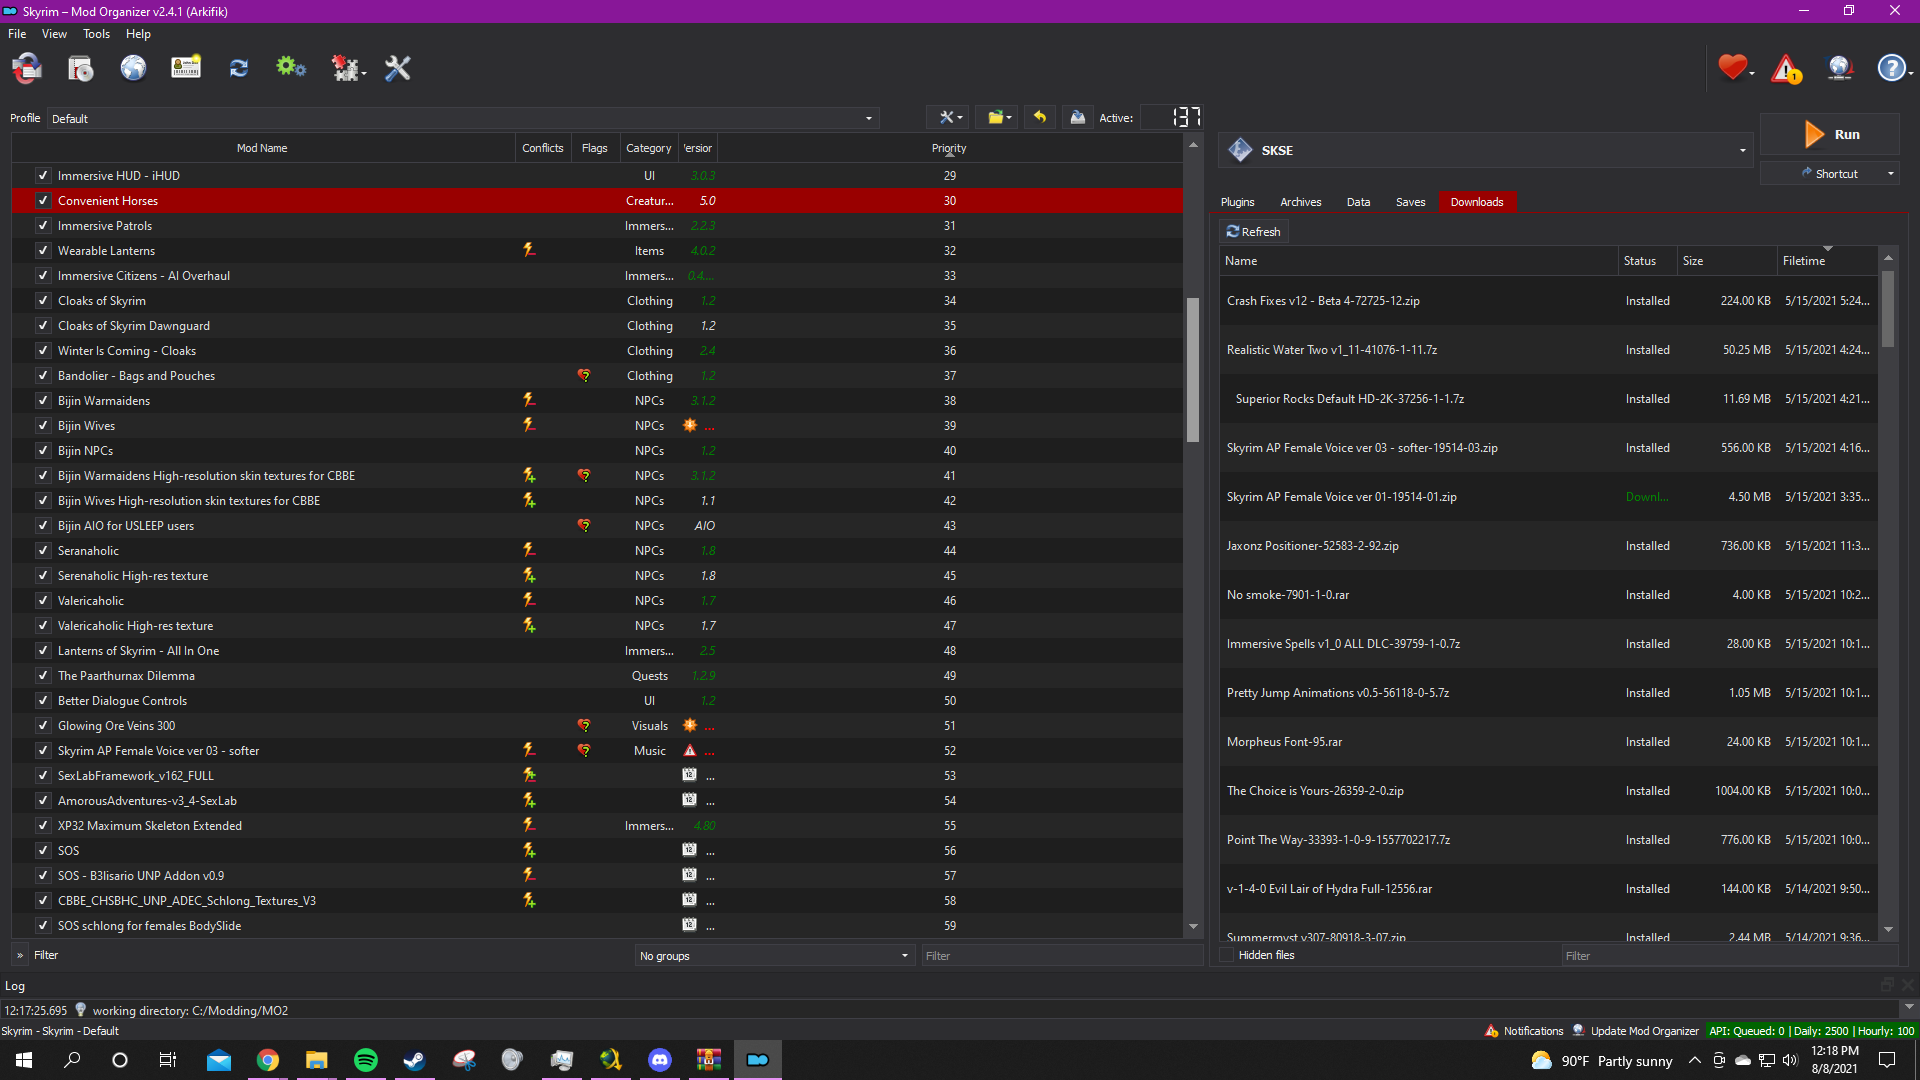Click the downloads list vertical scrollbar thumb

pos(1888,308)
